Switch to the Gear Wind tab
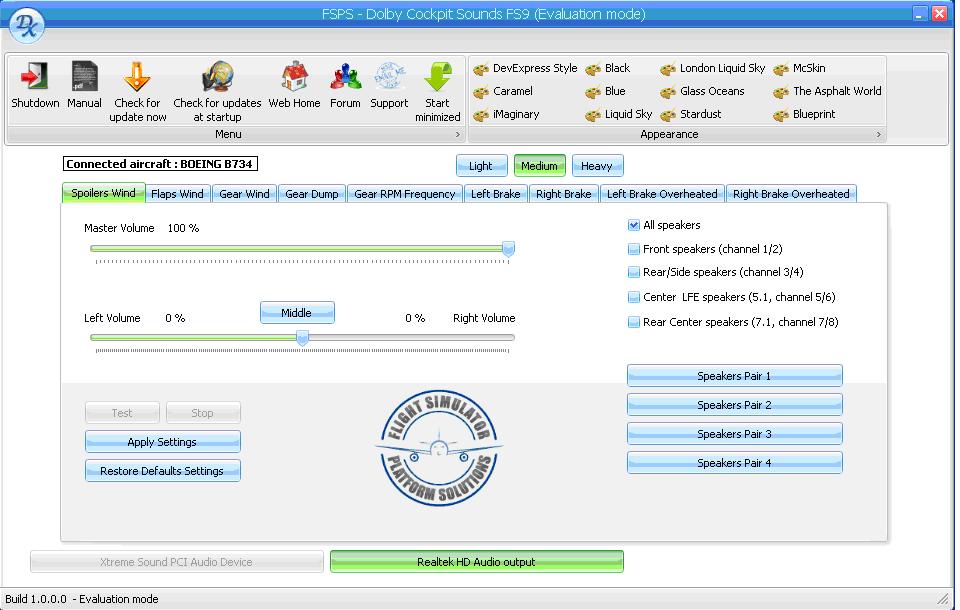The width and height of the screenshot is (960, 610). tap(244, 194)
